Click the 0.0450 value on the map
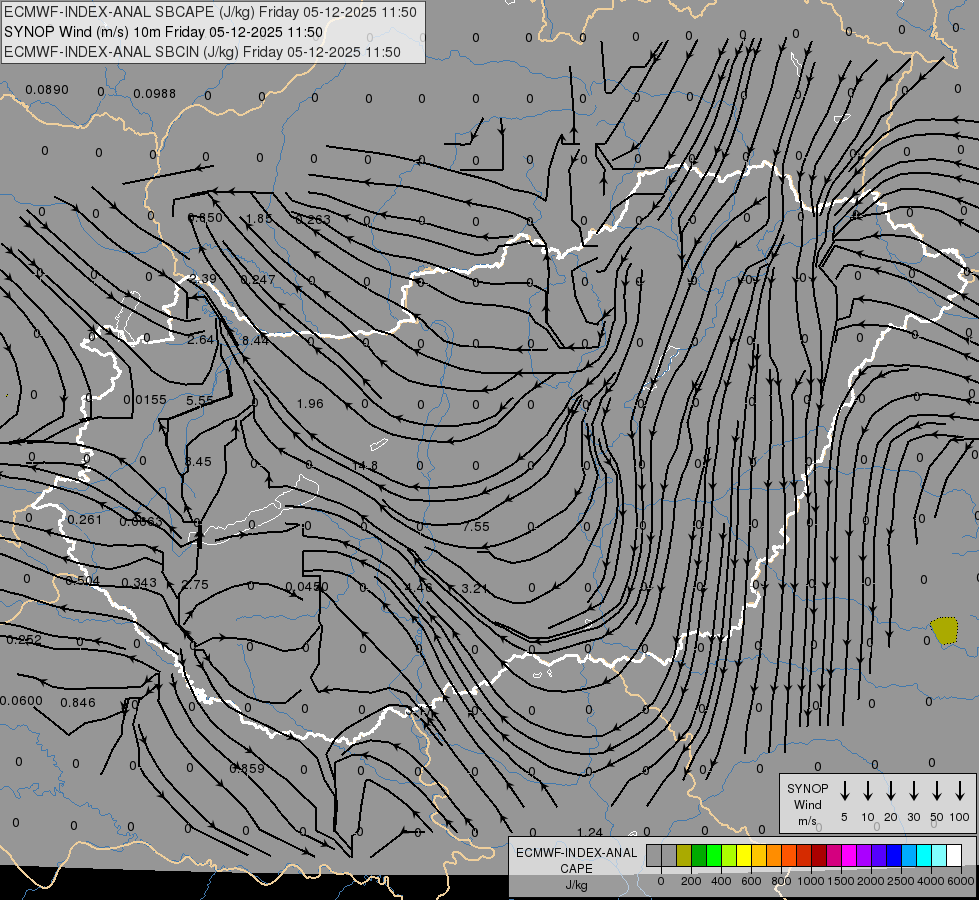The width and height of the screenshot is (979, 900). [x=307, y=587]
